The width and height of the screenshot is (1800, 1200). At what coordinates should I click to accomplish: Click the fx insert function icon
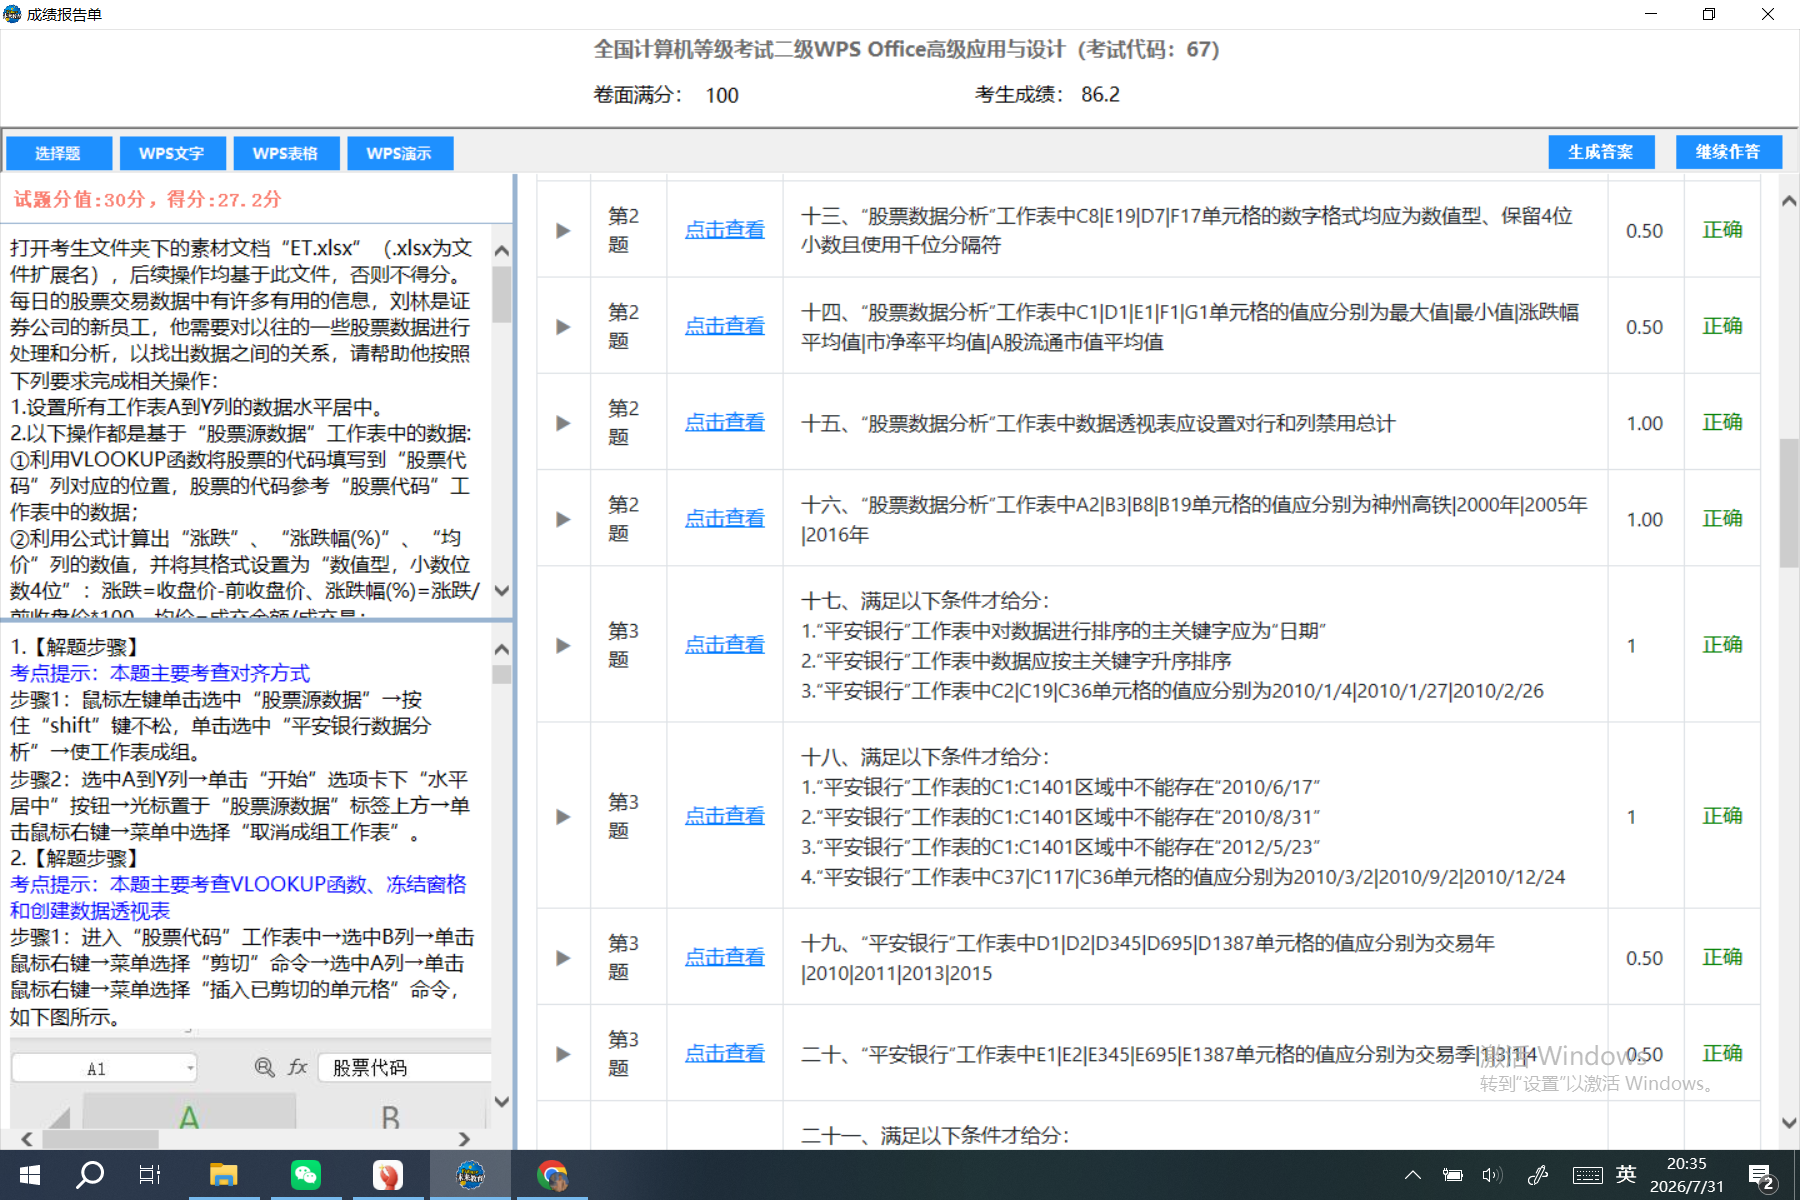coord(297,1068)
